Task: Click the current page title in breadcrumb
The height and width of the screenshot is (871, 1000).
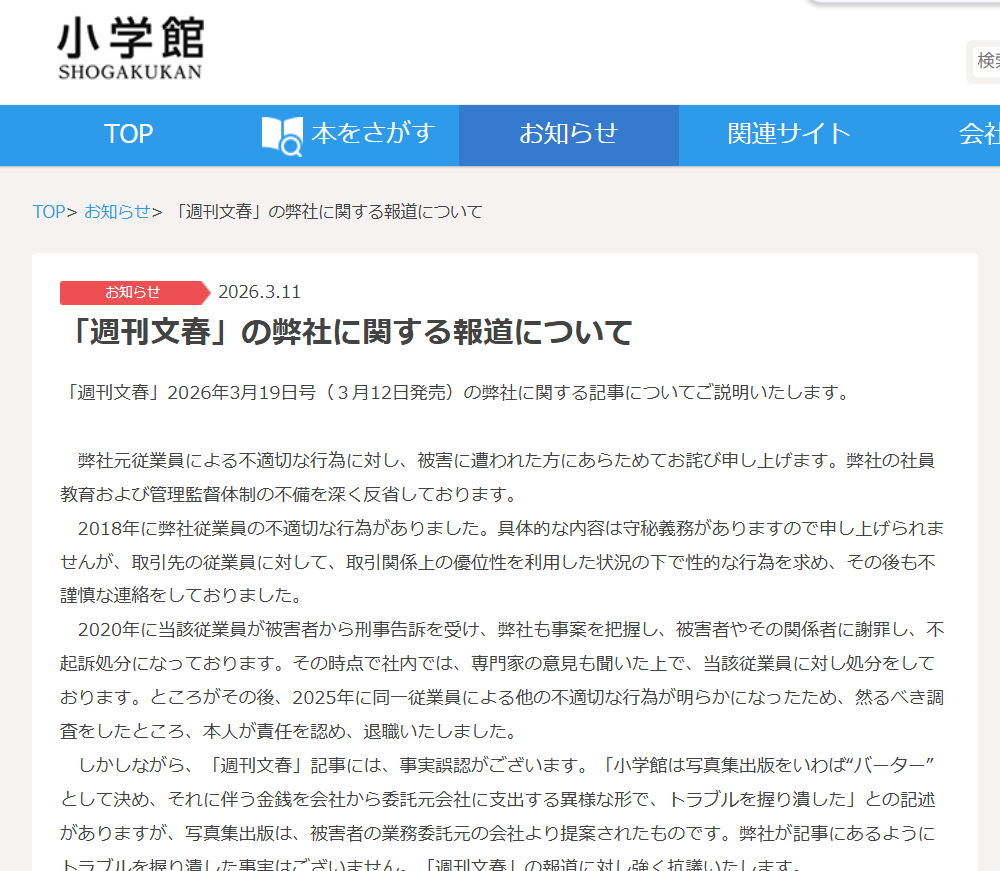Action: coord(328,211)
